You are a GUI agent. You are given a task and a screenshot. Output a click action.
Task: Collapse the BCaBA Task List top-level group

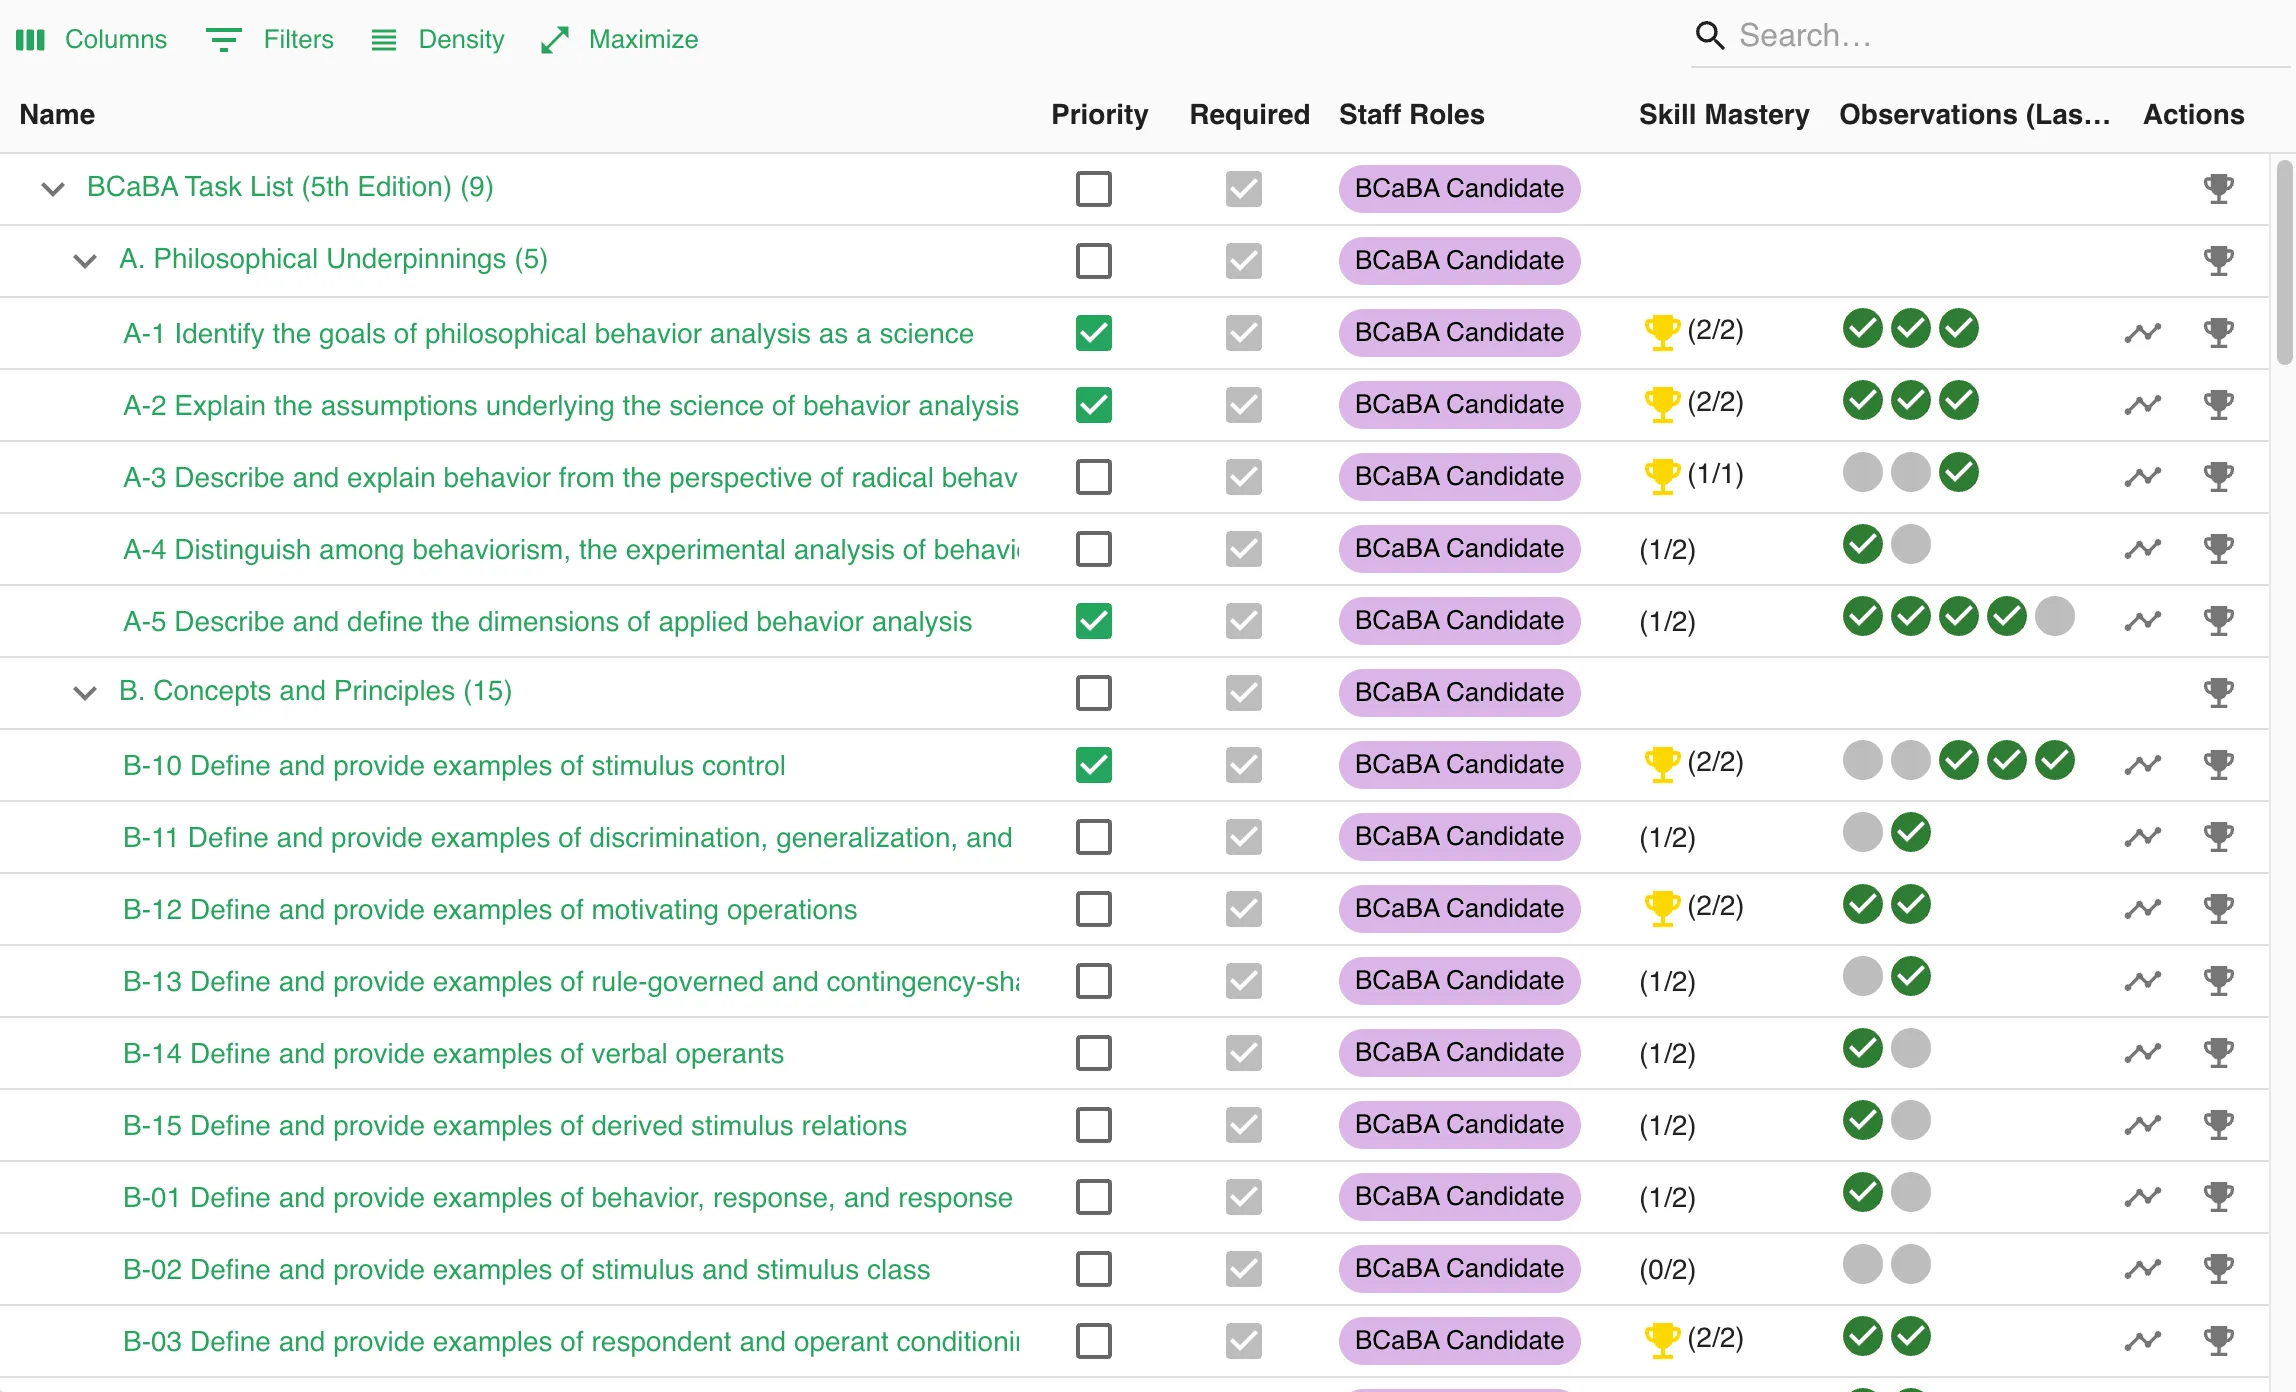52,187
